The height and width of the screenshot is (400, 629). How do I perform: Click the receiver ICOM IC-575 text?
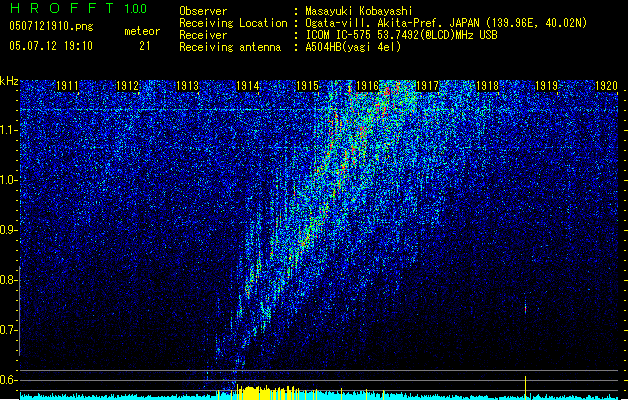[401, 35]
